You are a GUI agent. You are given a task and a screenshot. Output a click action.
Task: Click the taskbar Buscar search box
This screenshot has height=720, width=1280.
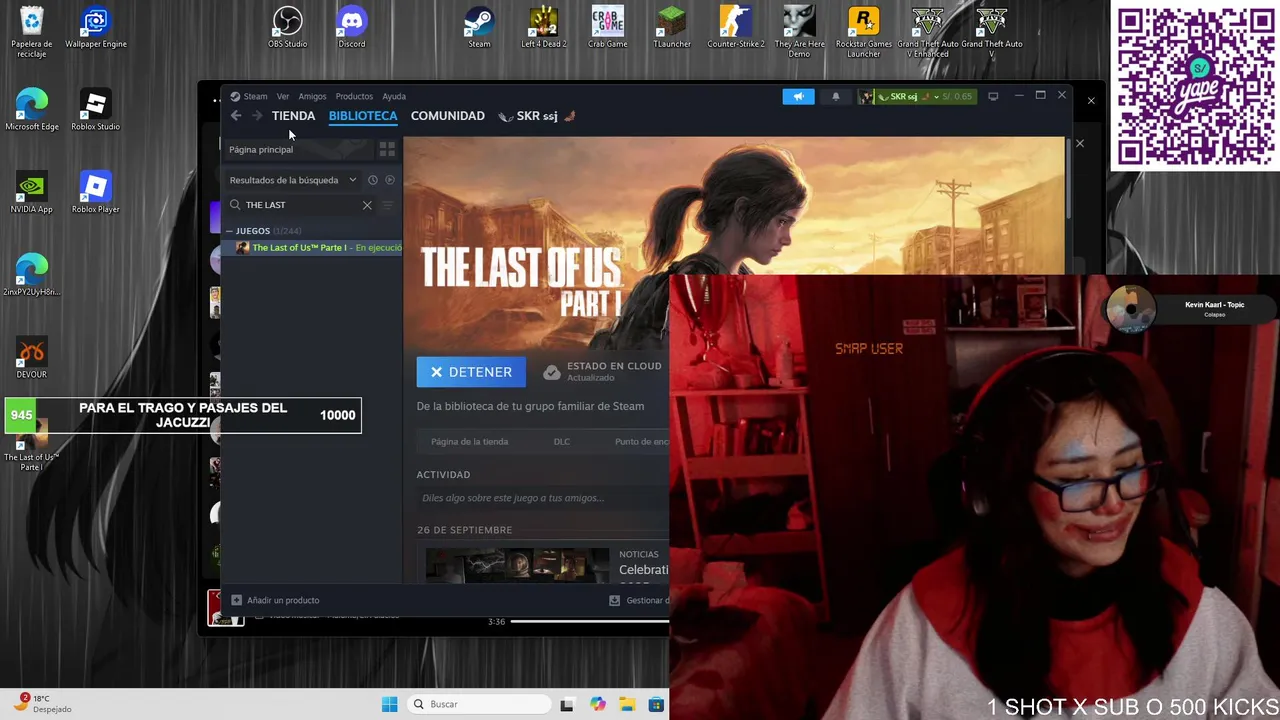481,704
